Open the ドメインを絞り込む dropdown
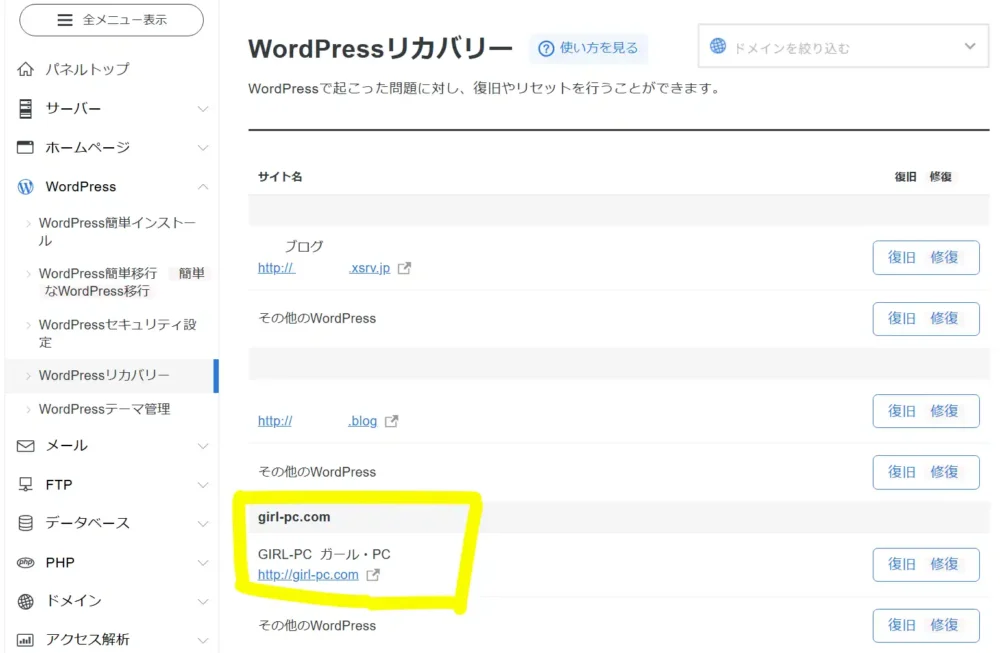Viewport: 1000px width, 653px height. pos(843,47)
